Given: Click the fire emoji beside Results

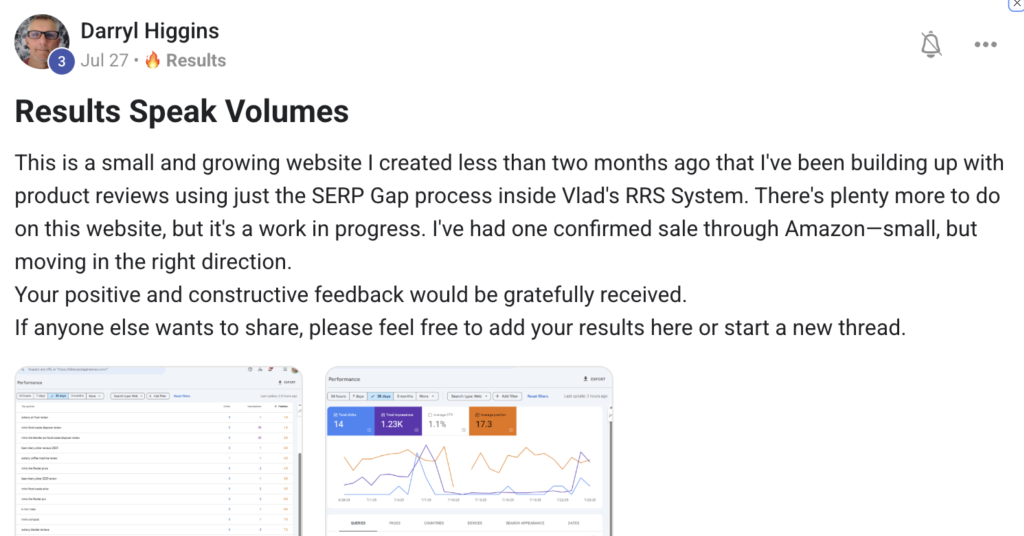Looking at the screenshot, I should pos(153,60).
